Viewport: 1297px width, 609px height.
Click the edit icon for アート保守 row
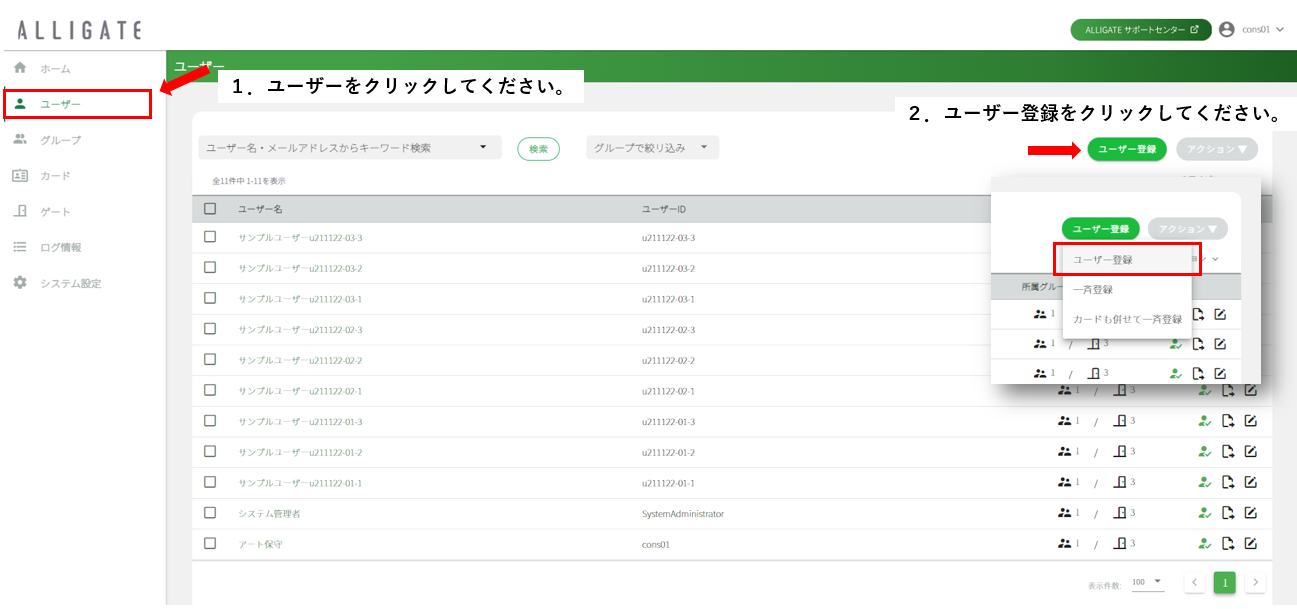(x=1250, y=544)
